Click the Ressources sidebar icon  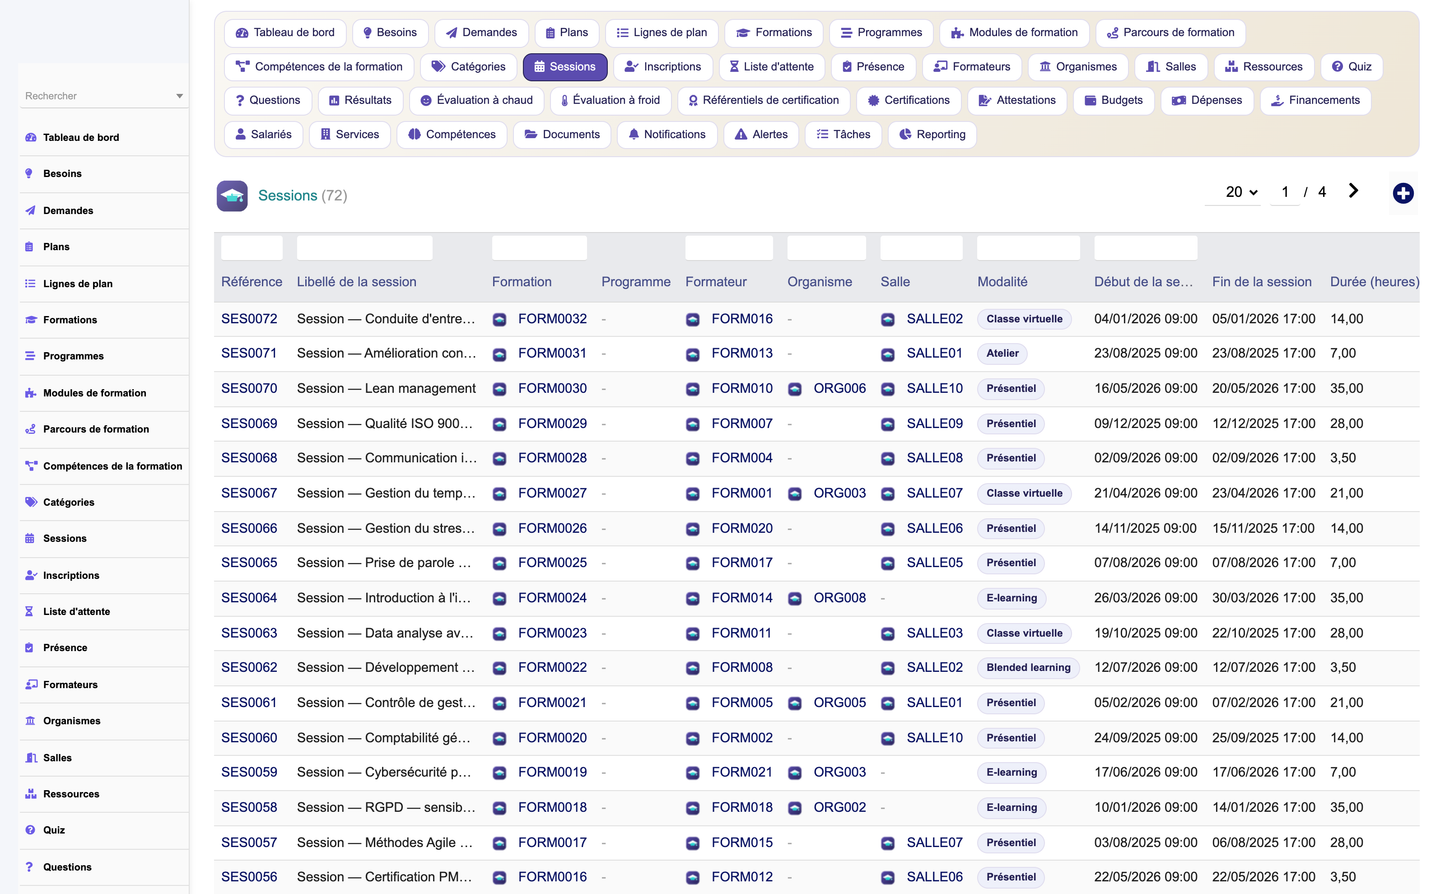tap(31, 794)
